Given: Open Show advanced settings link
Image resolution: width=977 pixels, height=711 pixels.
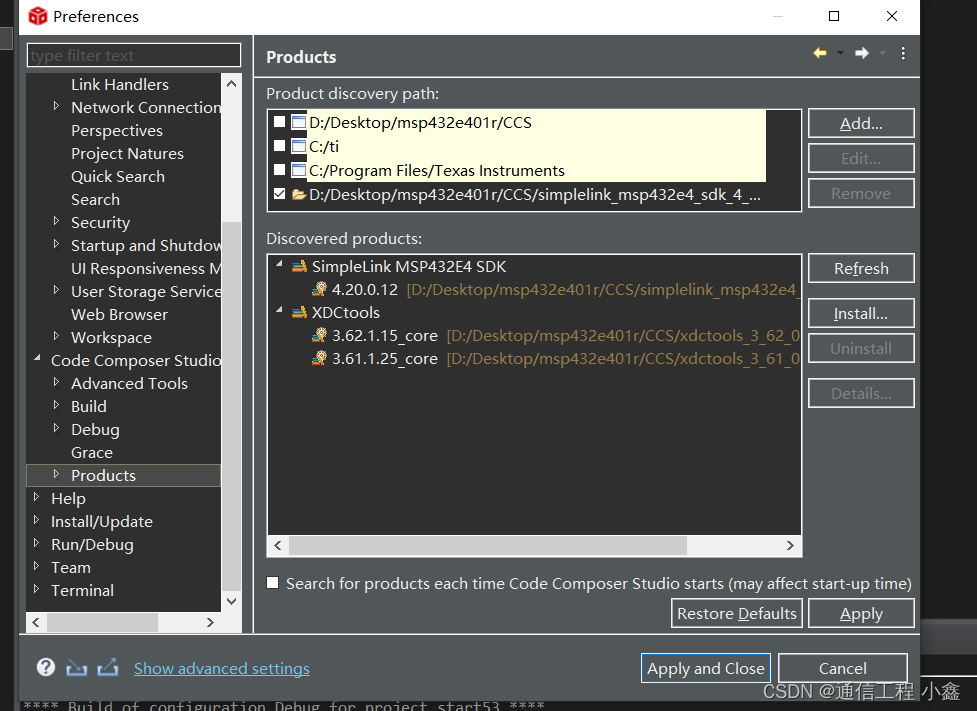Looking at the screenshot, I should tap(221, 668).
